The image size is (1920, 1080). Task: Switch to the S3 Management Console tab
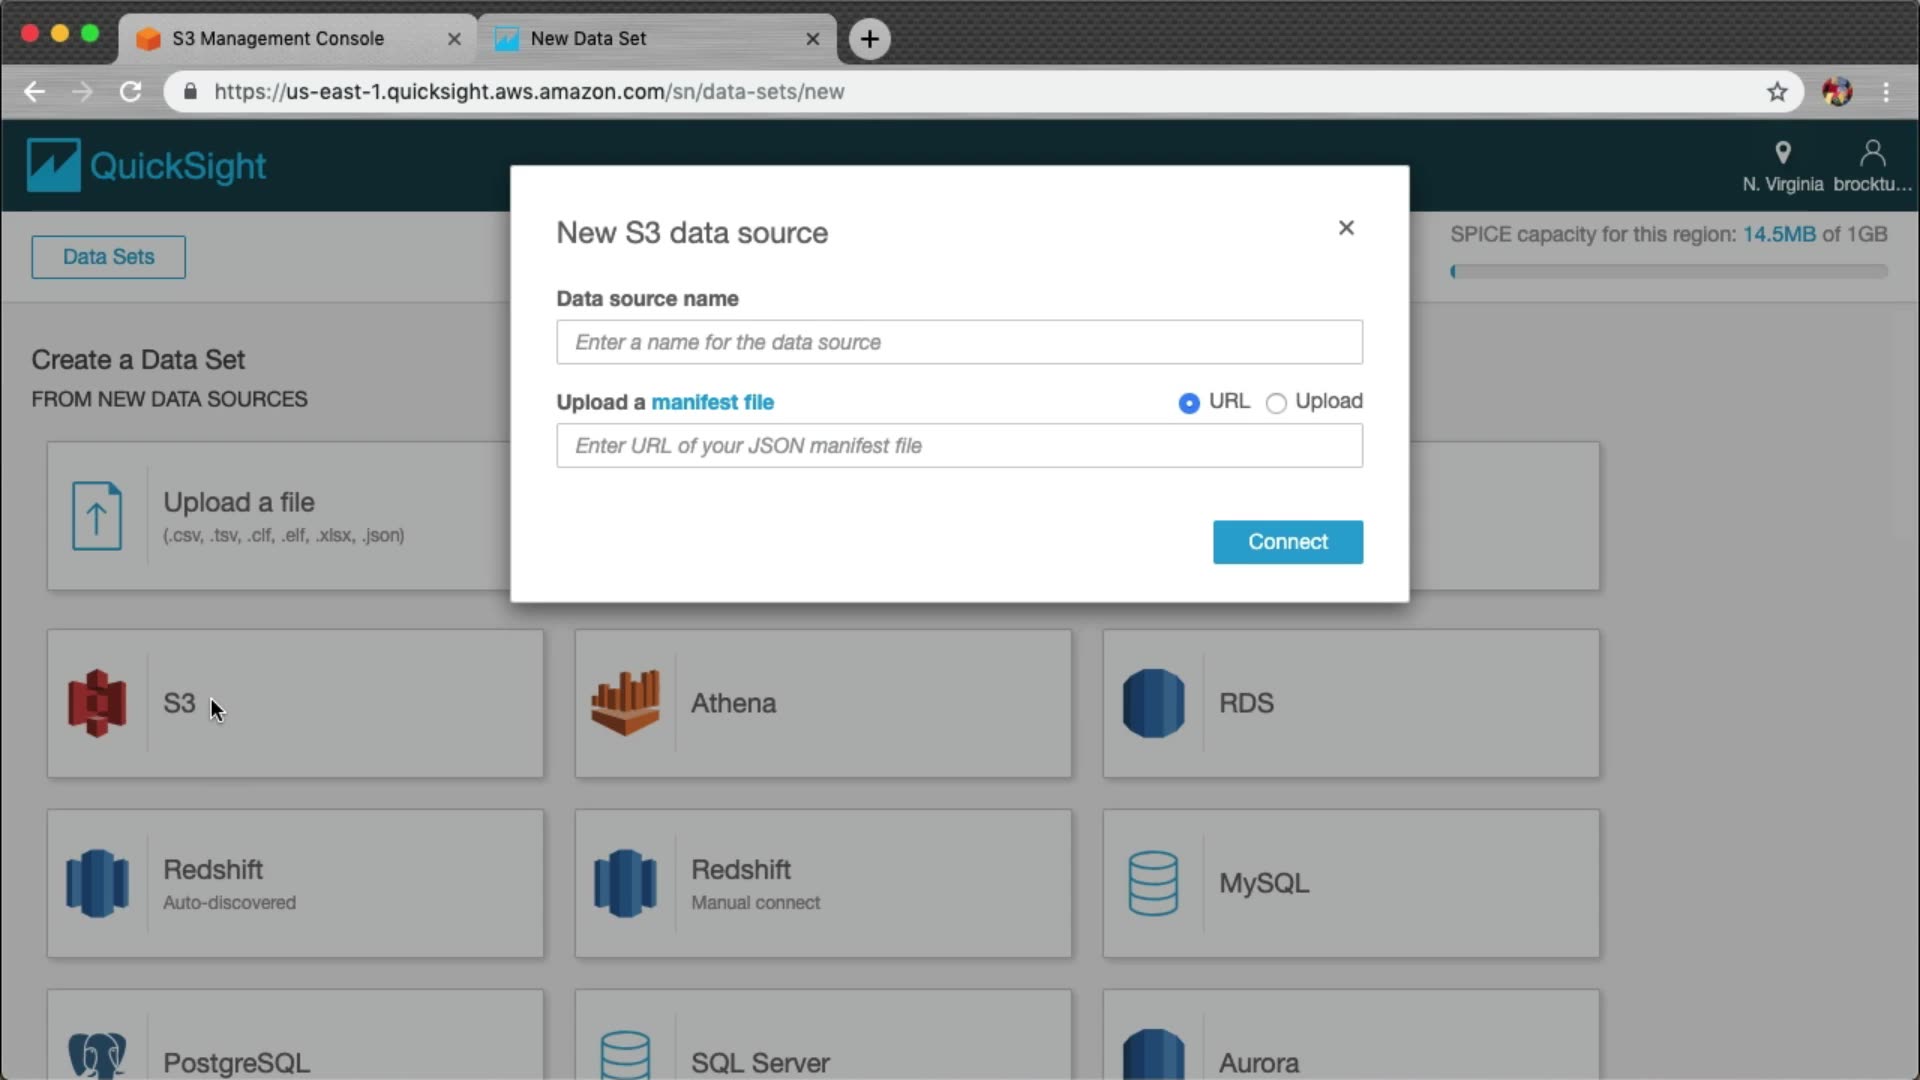click(x=278, y=38)
